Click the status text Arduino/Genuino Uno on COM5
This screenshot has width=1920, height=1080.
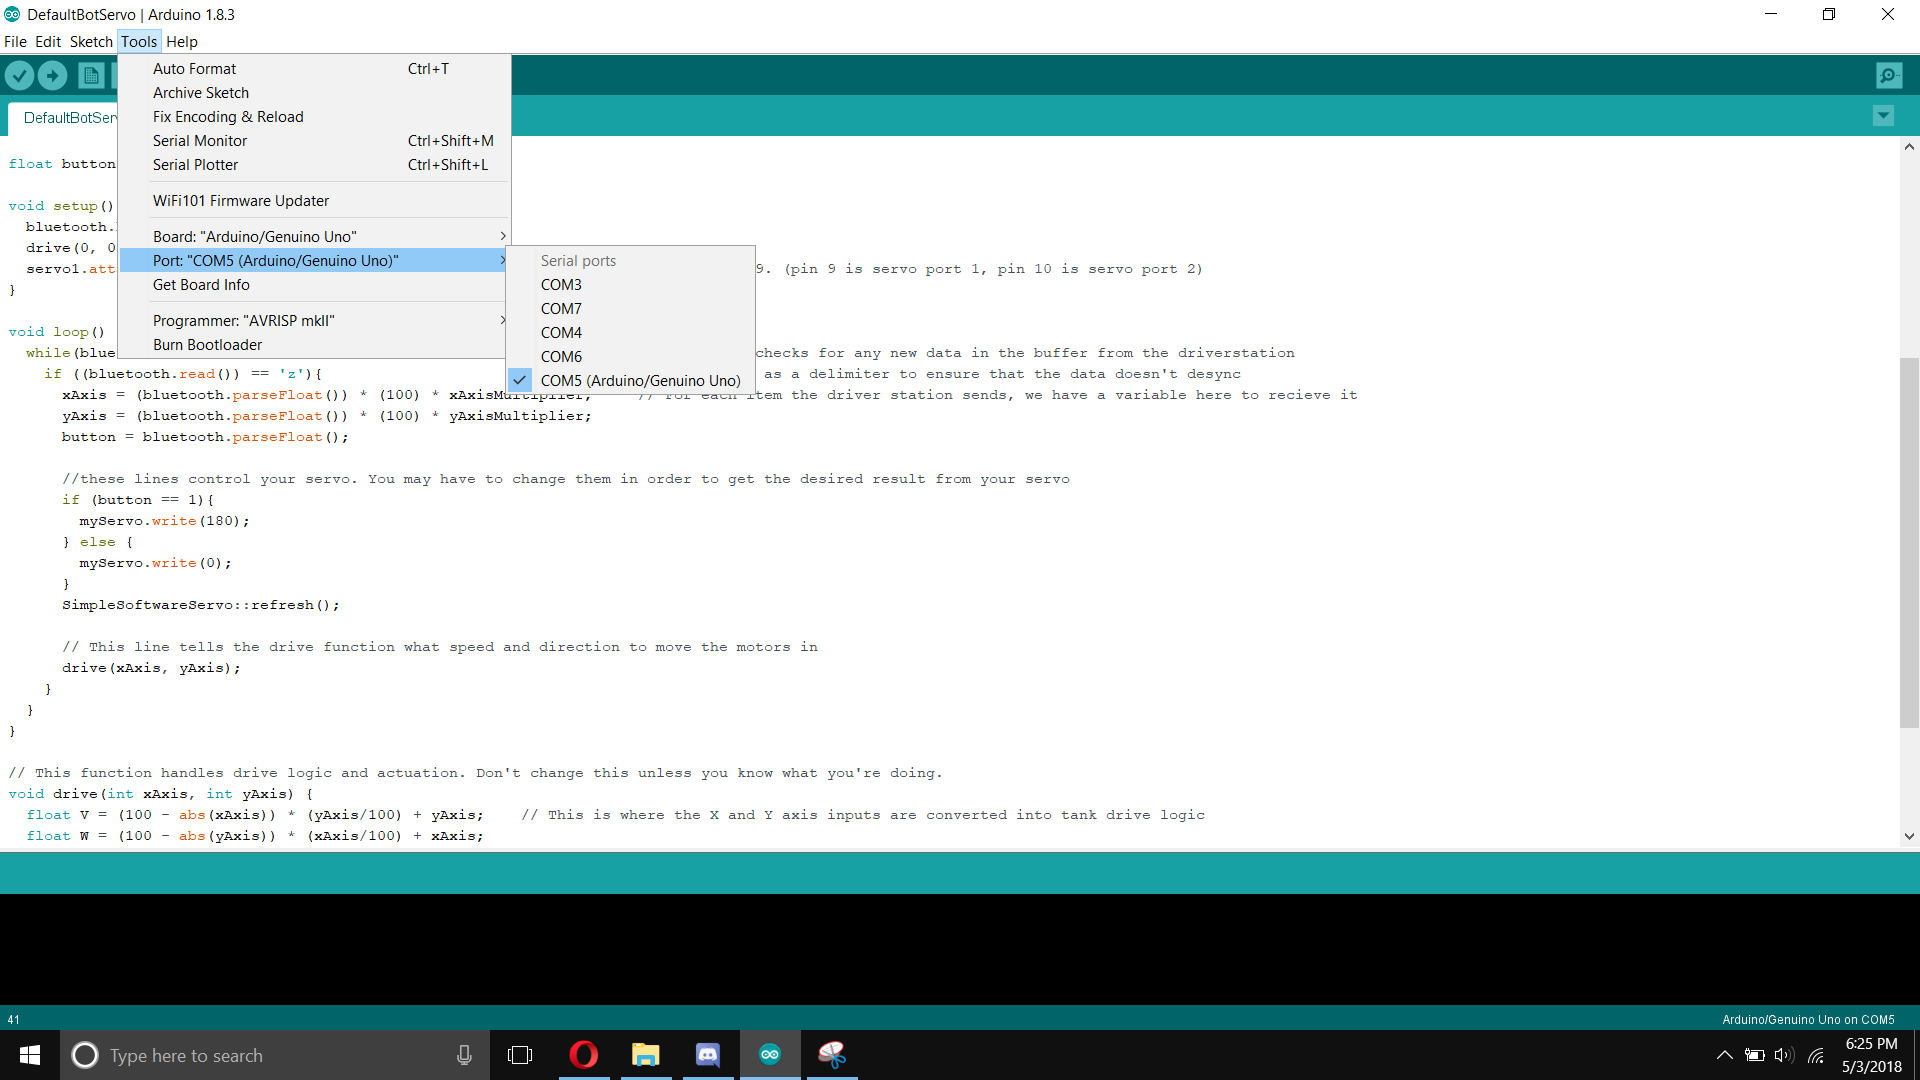click(x=1808, y=1020)
